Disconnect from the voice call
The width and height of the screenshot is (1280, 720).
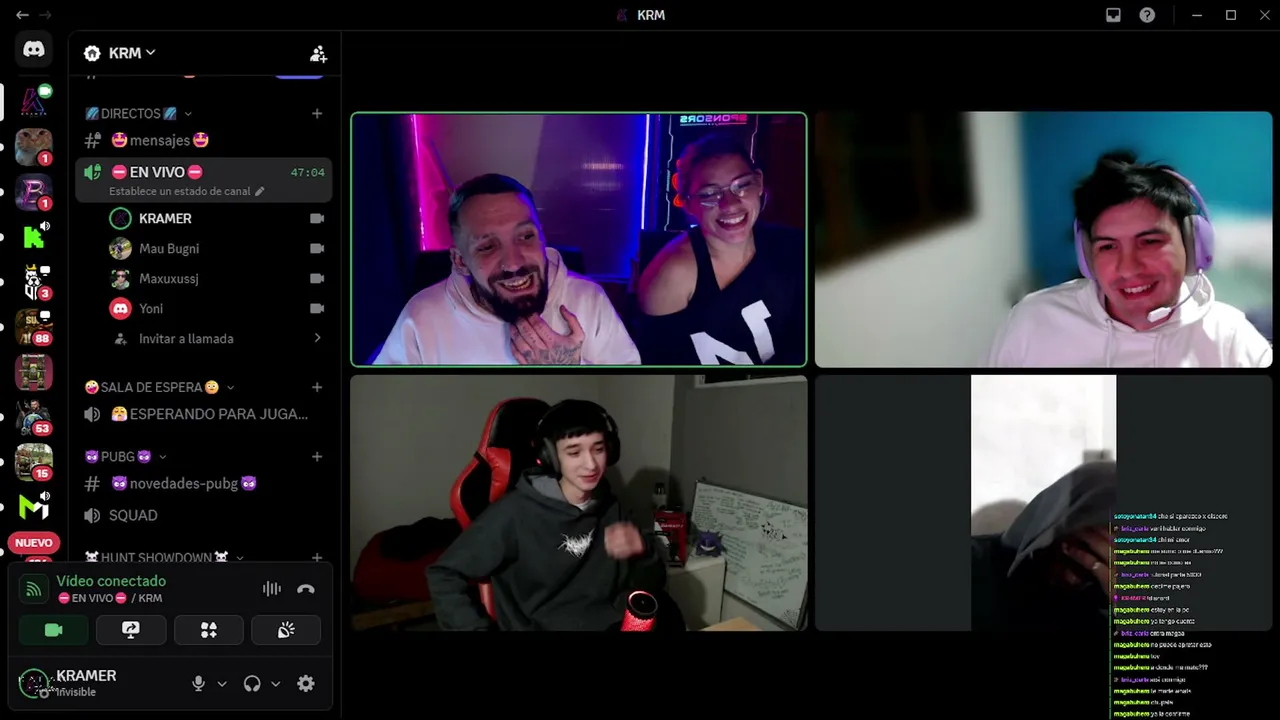(x=306, y=589)
